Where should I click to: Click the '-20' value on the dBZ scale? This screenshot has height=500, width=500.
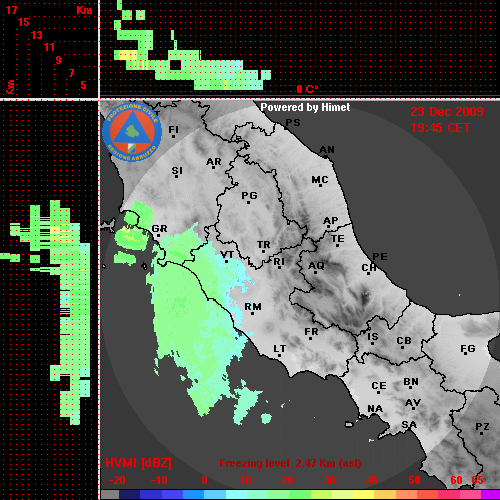pyautogui.click(x=117, y=480)
